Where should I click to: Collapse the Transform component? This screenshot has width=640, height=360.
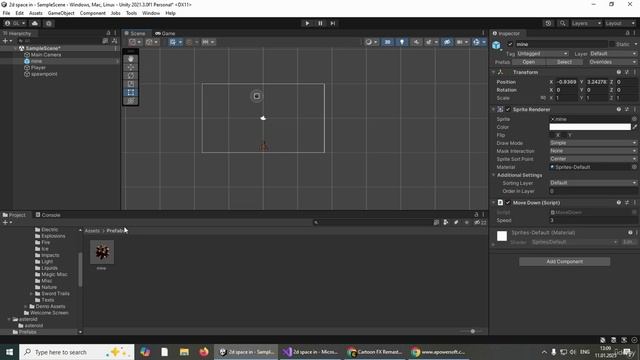tap(493, 72)
